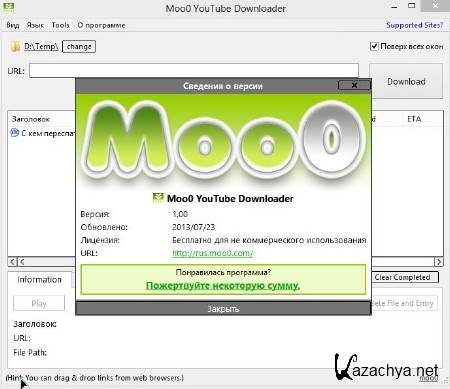Minimize the Moo0 YouTube Downloader window
450x389 pixels.
[x=394, y=6]
